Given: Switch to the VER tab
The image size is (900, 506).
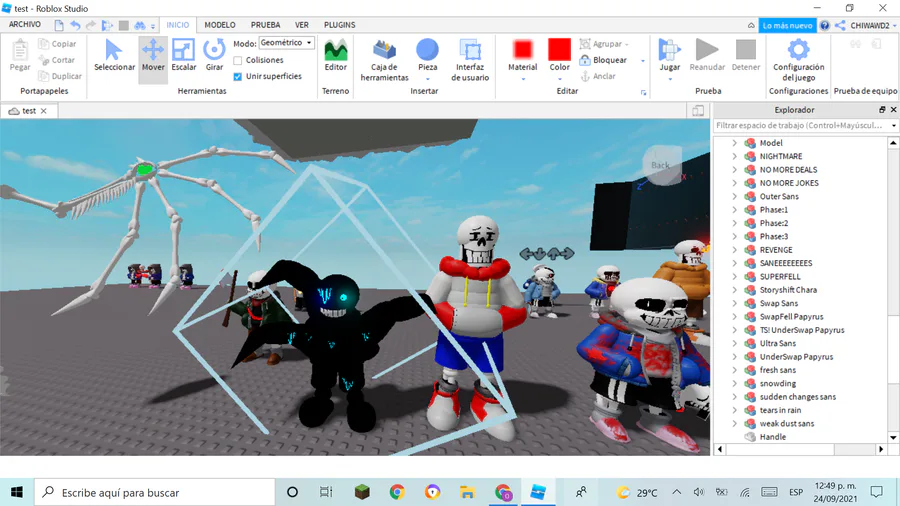Looking at the screenshot, I should point(301,25).
